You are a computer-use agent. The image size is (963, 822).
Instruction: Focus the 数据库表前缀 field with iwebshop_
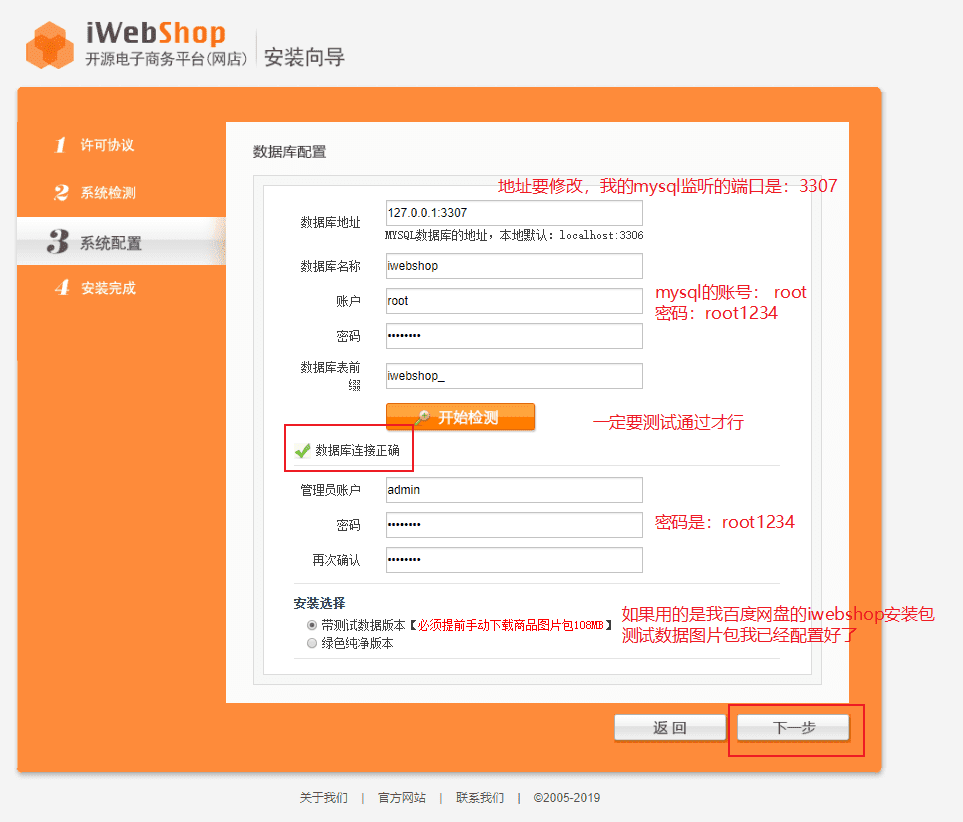[514, 376]
